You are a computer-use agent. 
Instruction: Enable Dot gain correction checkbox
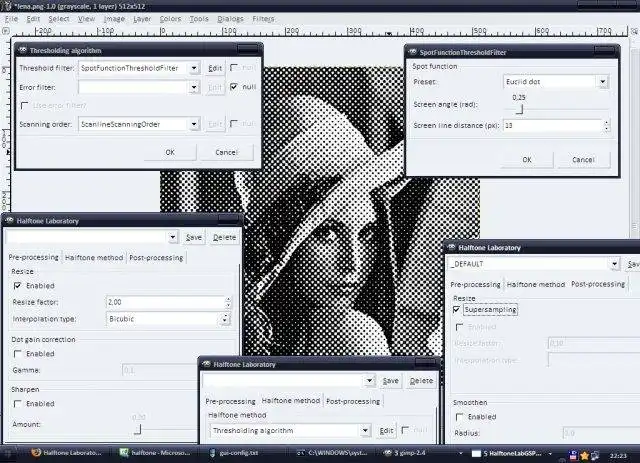point(18,354)
